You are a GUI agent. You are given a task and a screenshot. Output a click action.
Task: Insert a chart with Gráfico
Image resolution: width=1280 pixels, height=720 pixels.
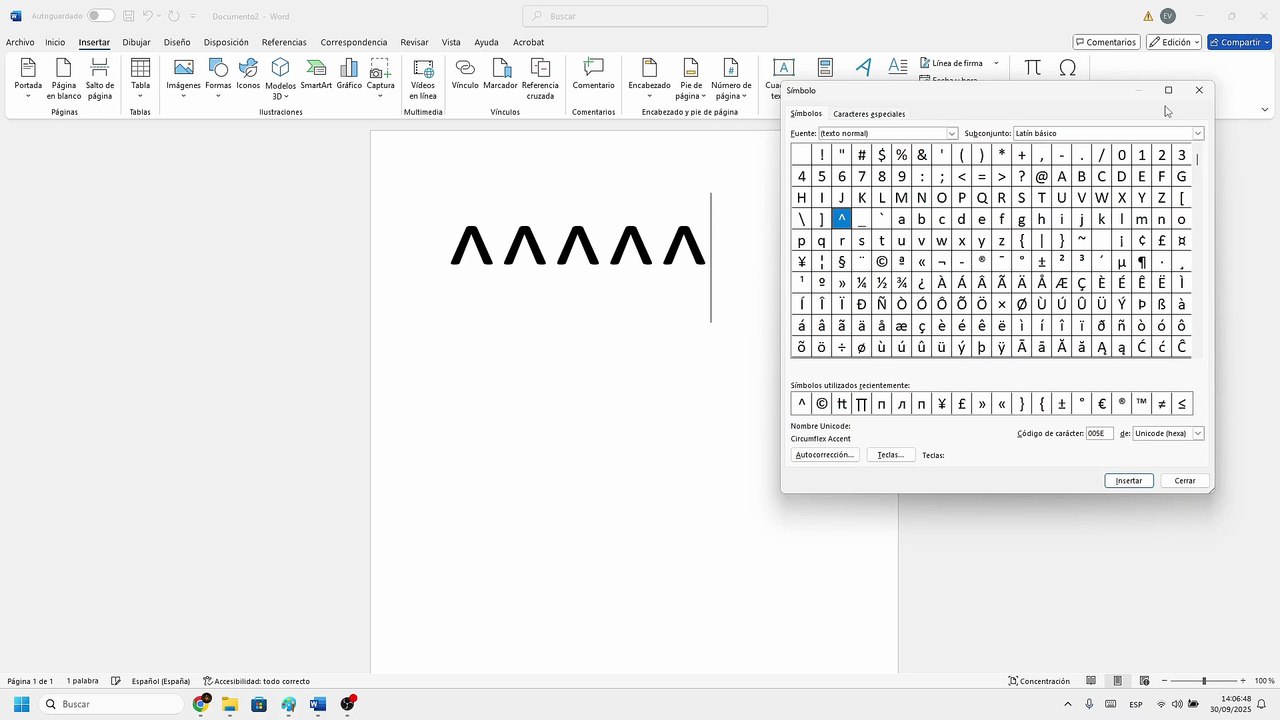[349, 75]
